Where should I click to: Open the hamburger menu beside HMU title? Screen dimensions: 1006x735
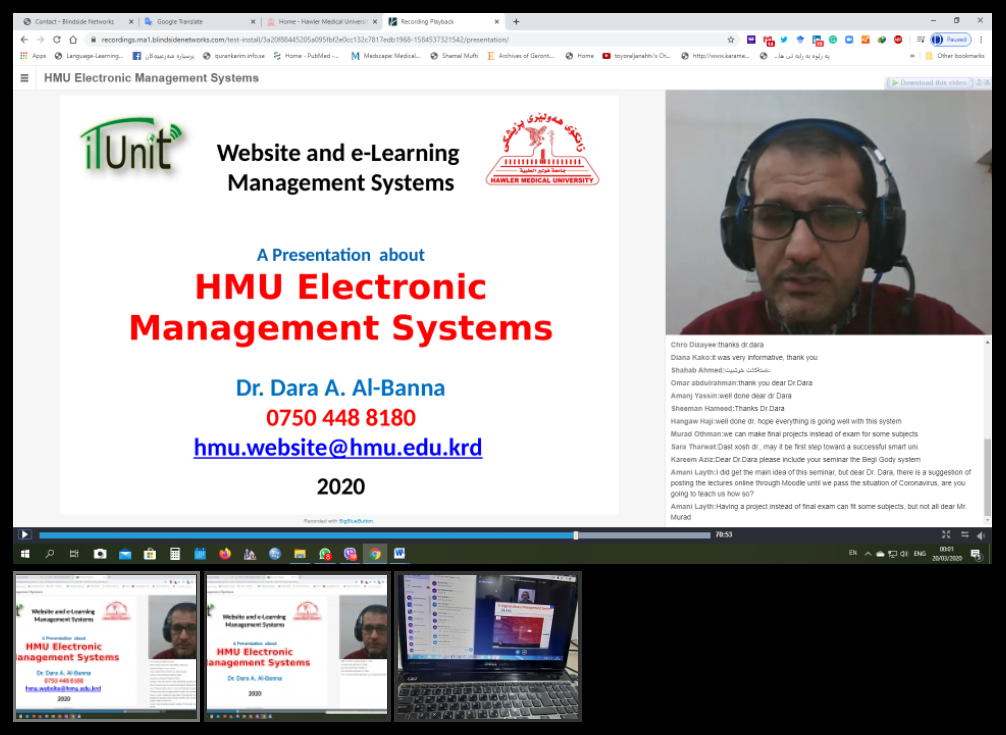click(x=24, y=78)
